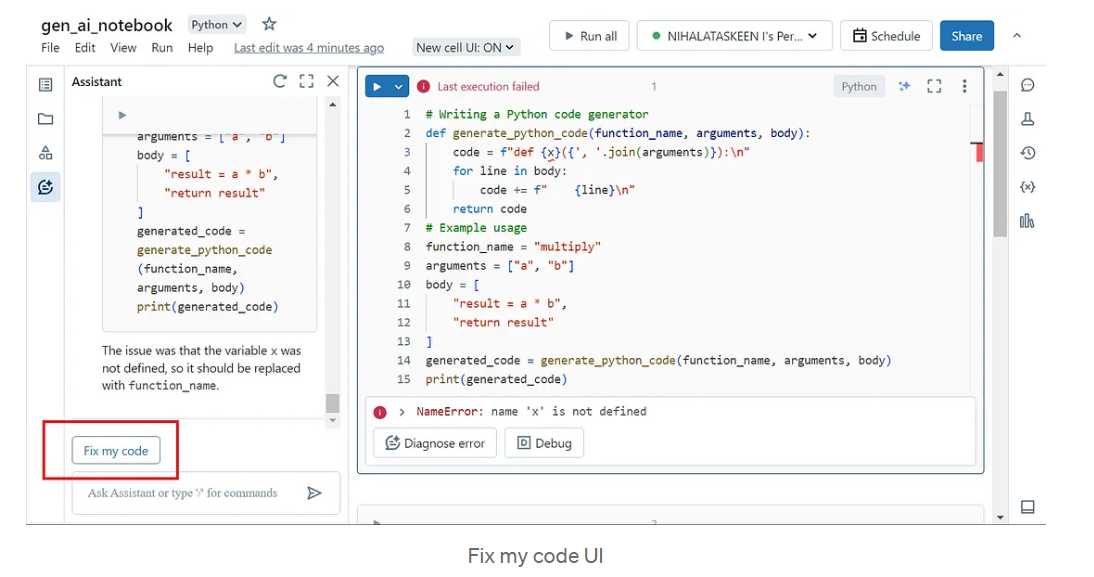Screen dimensions: 1094x577
Task: Open the File menu
Action: coord(50,47)
